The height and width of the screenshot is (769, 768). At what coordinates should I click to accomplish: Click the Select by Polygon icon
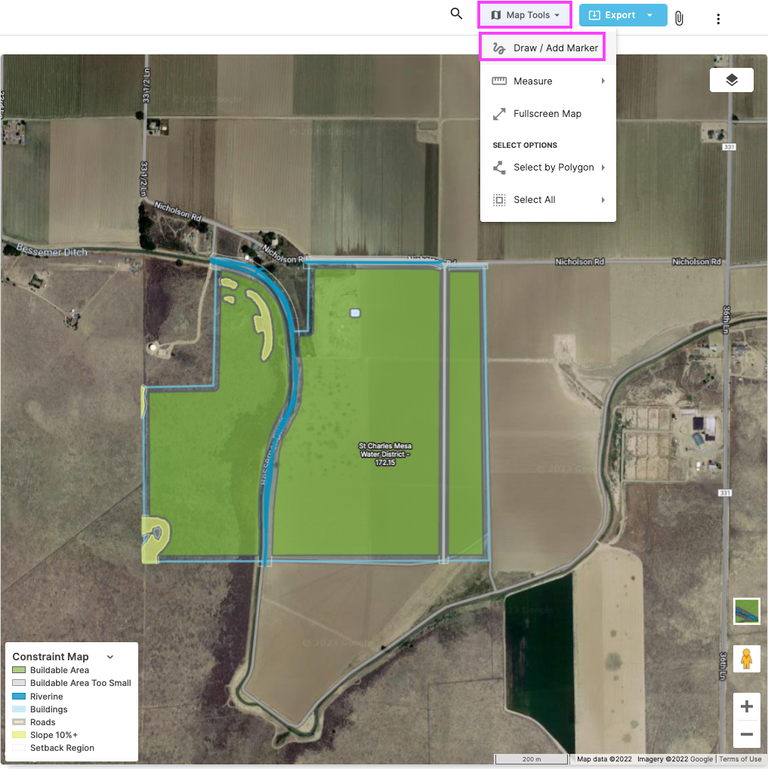pyautogui.click(x=499, y=168)
